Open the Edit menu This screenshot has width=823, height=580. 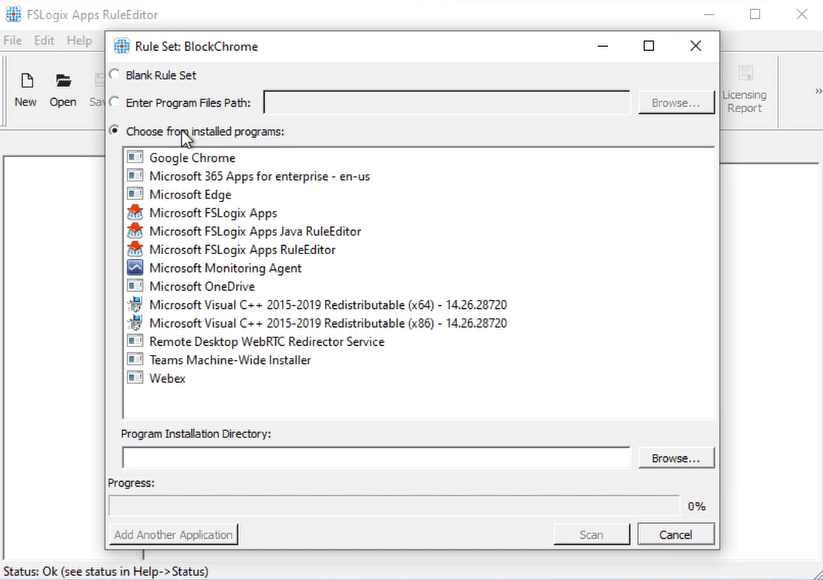(x=44, y=40)
